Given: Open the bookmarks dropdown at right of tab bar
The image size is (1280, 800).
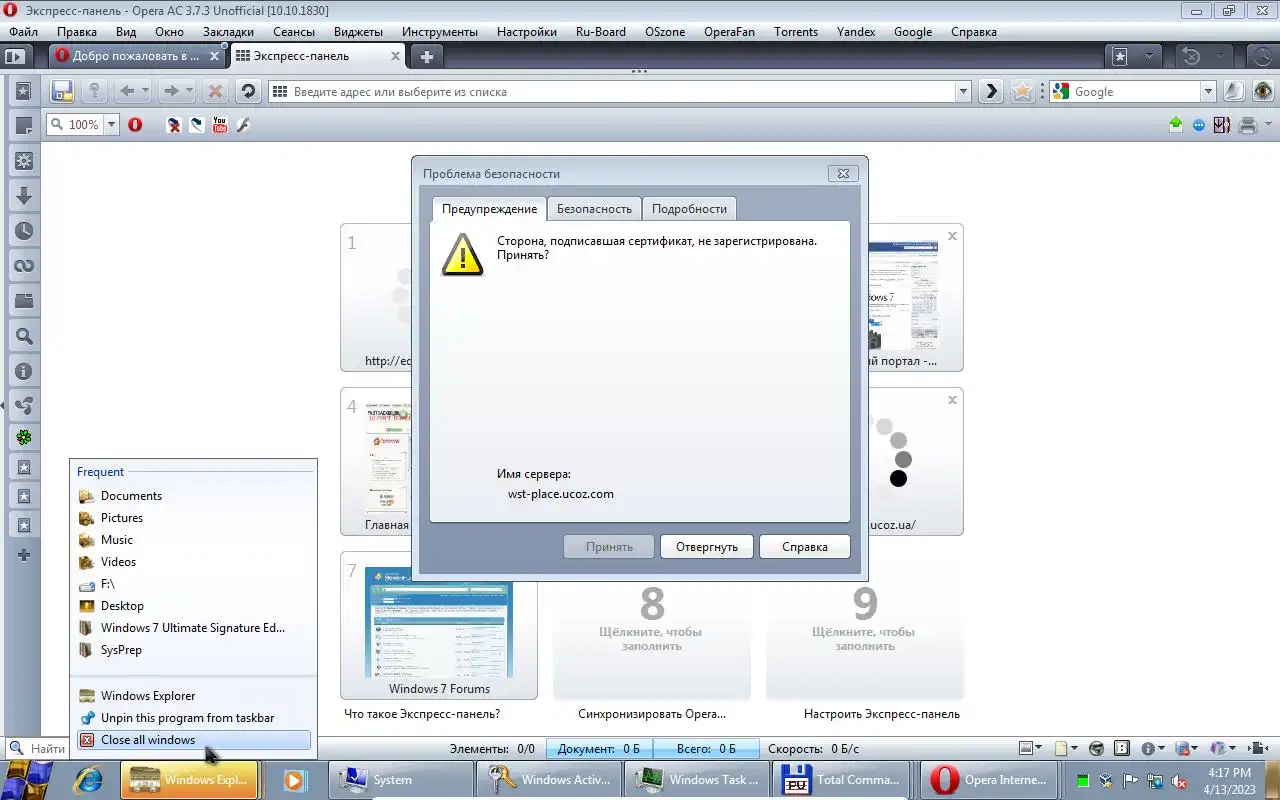Looking at the screenshot, I should (x=1148, y=57).
